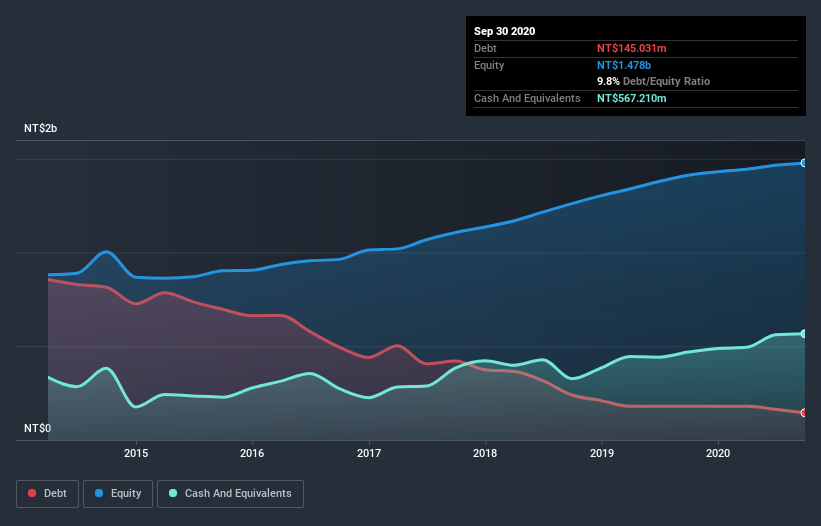Toggle Cash And Equivalents legend button
The image size is (821, 526).
230,494
